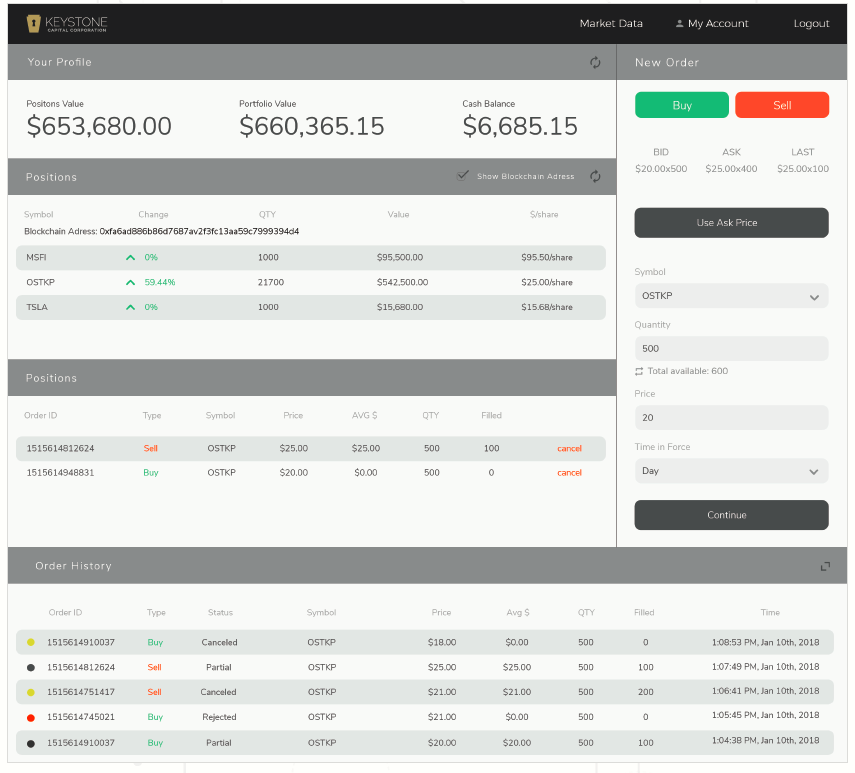Select the green Buy button
This screenshot has width=855, height=773.
point(682,105)
